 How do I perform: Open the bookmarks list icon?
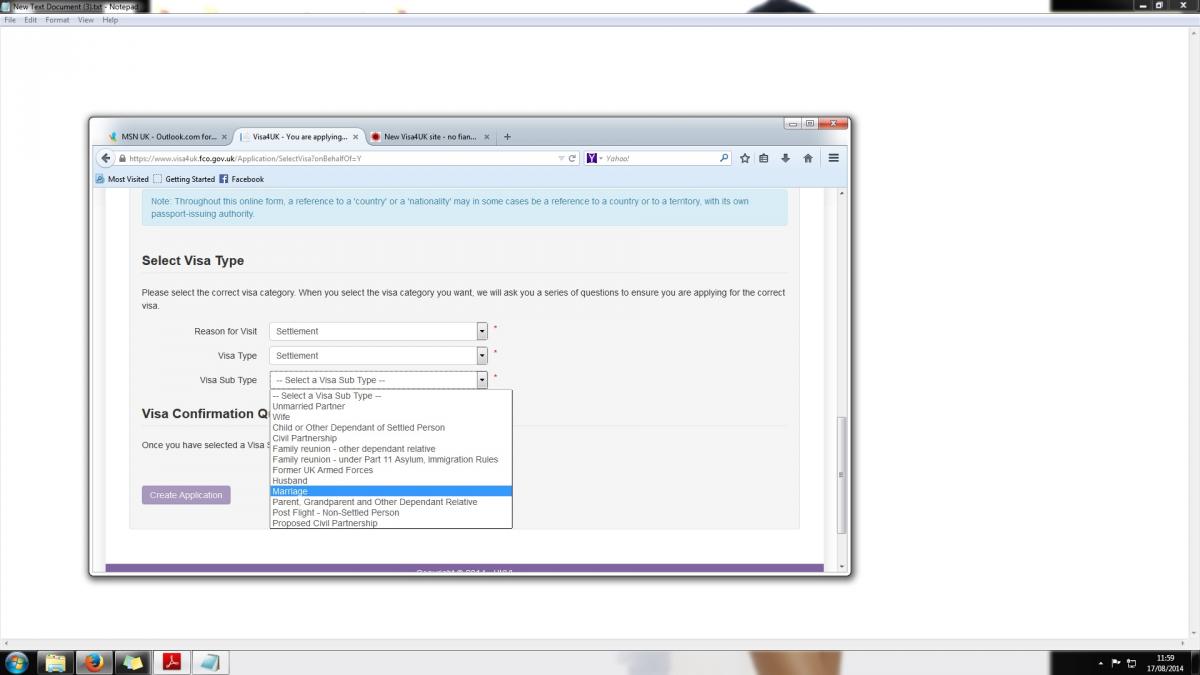click(764, 158)
